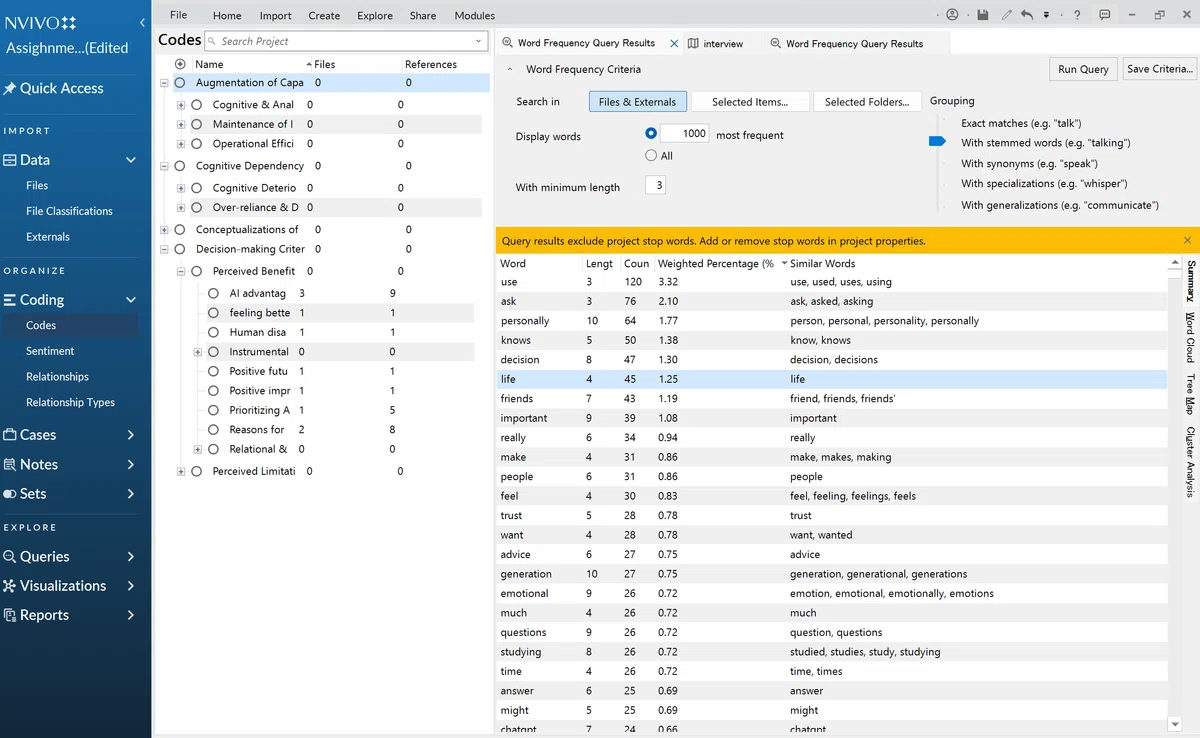Click the results list scrollbar down arrow
The image size is (1200, 738).
1174,723
